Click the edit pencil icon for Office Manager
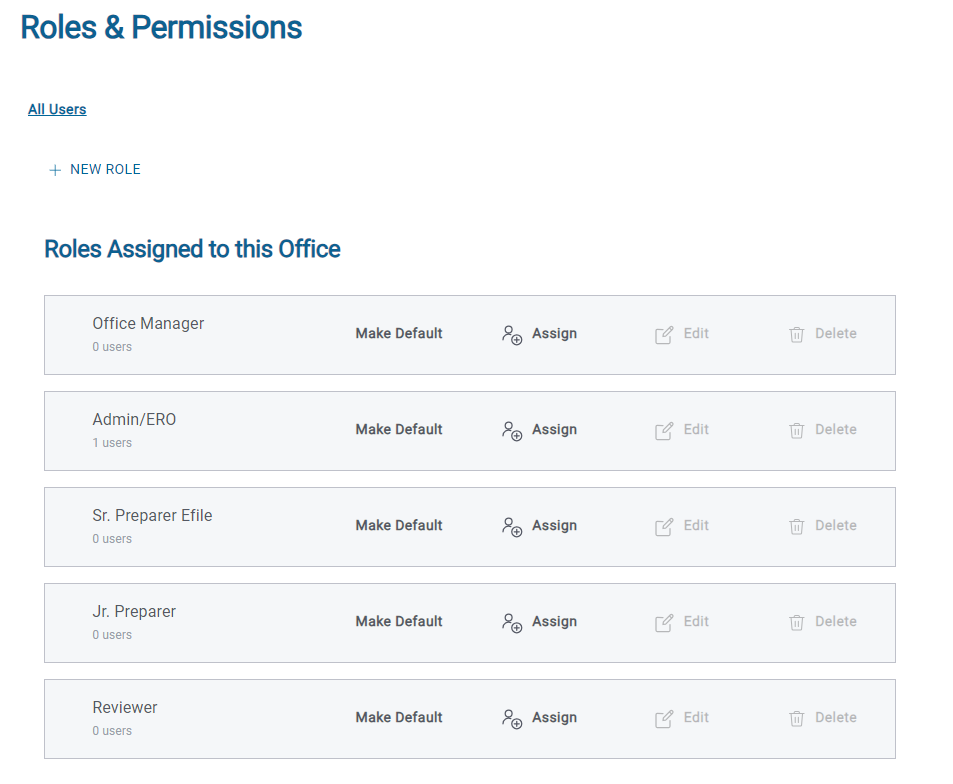This screenshot has height=784, width=953. click(664, 335)
